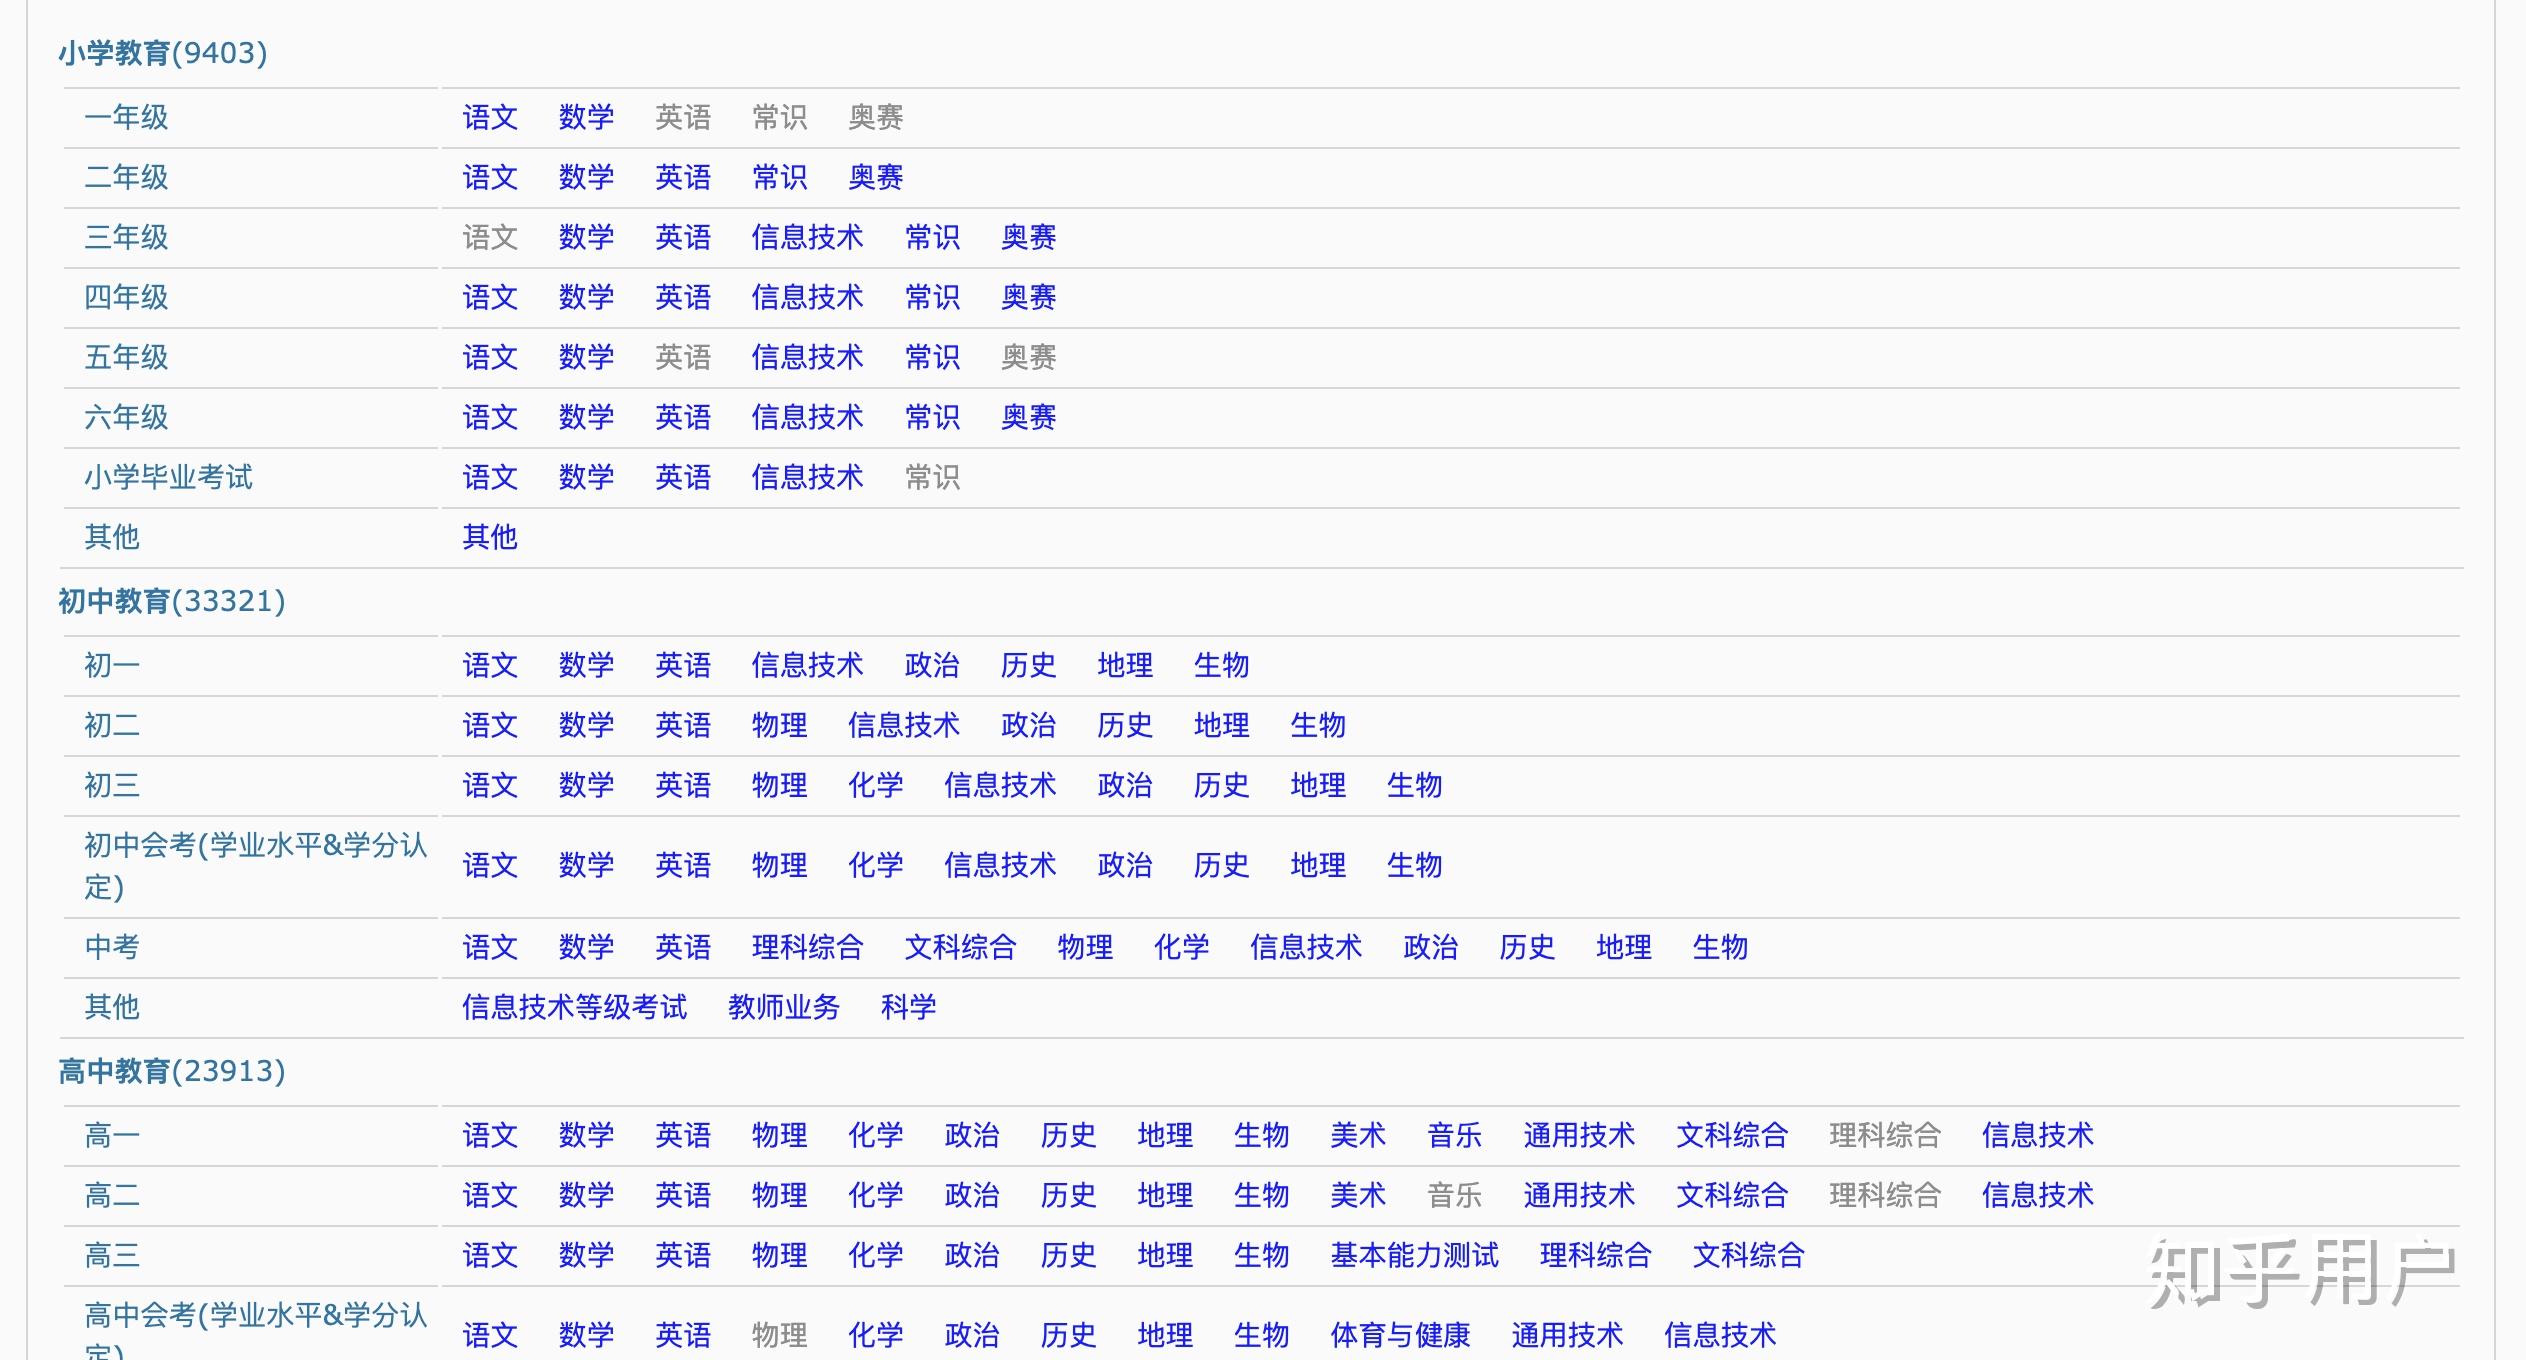Select the 一年级 grade link
This screenshot has height=1360, width=2526.
click(x=126, y=117)
